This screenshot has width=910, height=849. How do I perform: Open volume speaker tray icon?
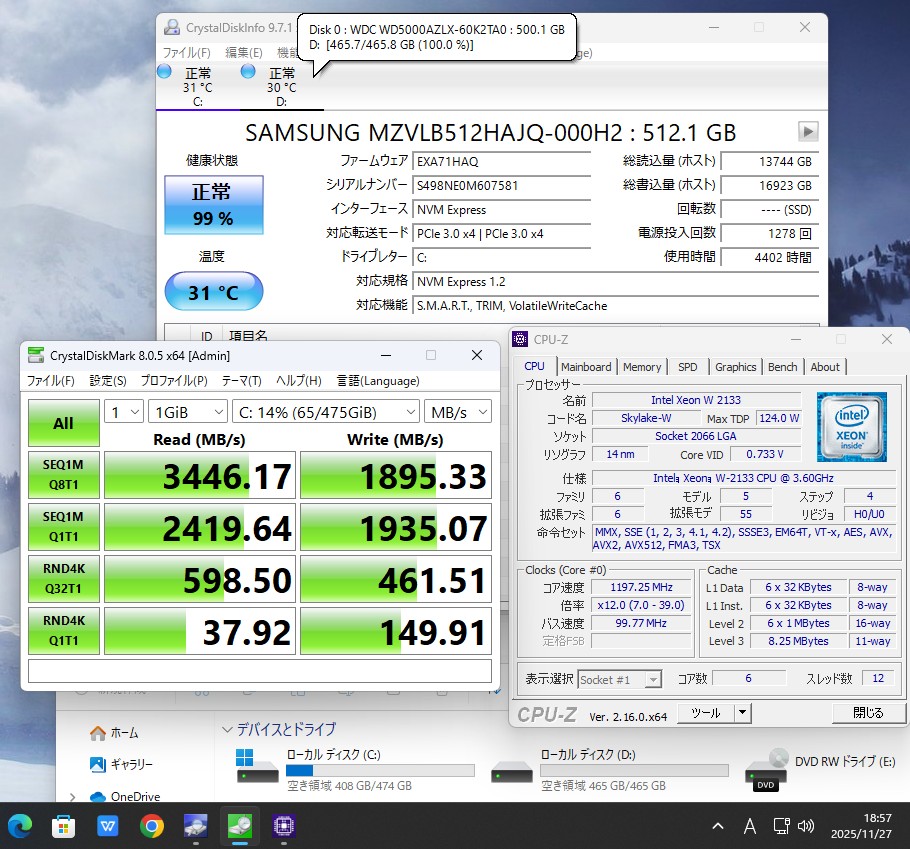(x=806, y=826)
